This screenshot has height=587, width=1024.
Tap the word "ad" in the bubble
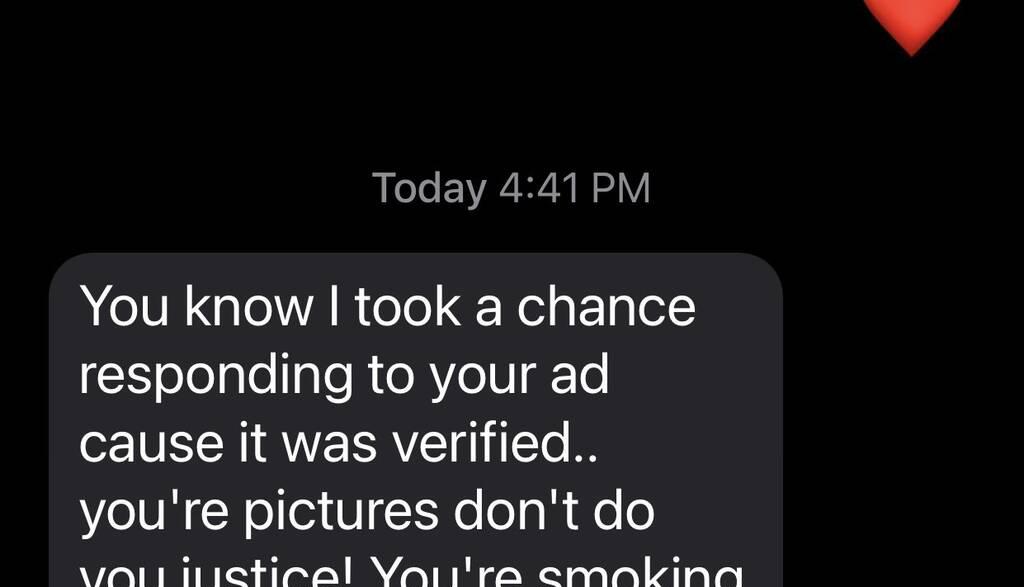pos(580,375)
